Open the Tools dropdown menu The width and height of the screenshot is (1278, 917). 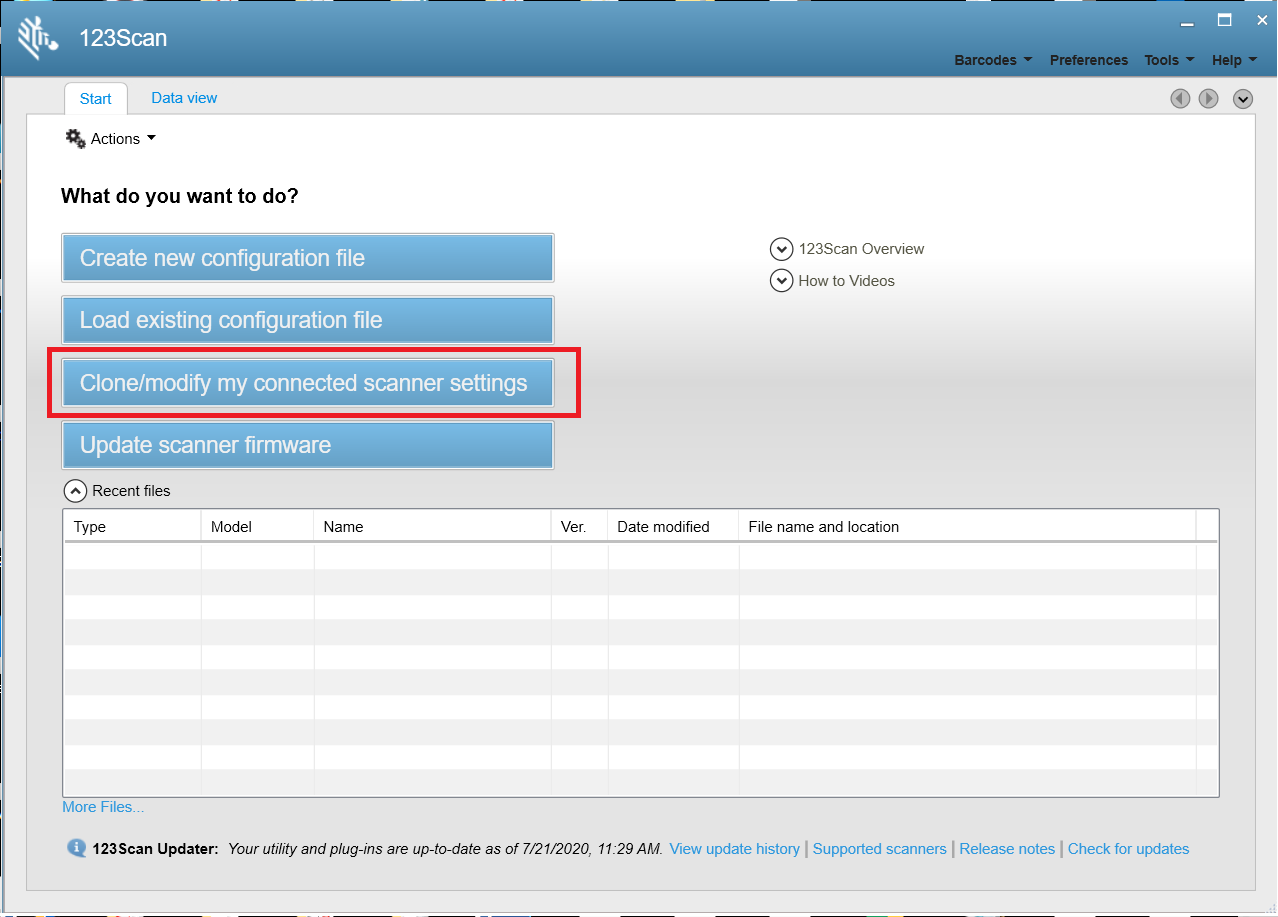coord(1169,60)
